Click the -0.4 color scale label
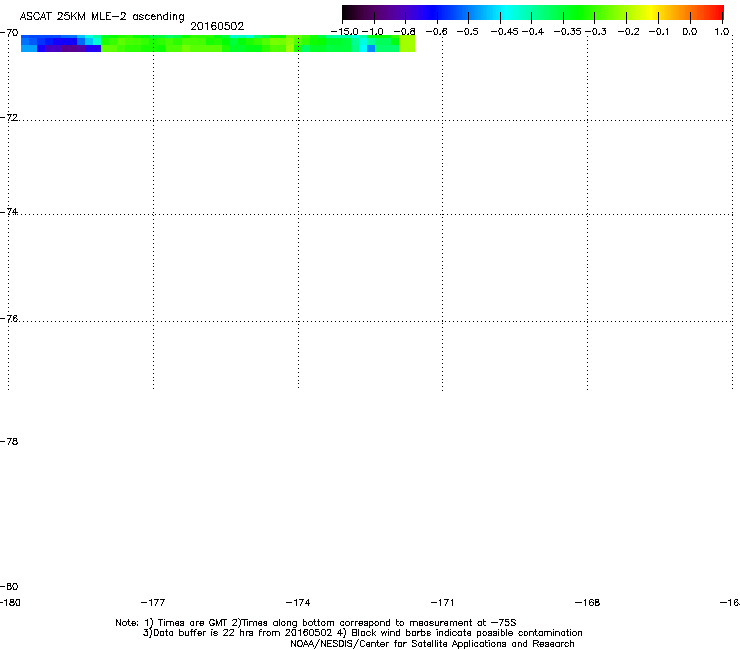The width and height of the screenshot is (740, 650). [x=533, y=32]
